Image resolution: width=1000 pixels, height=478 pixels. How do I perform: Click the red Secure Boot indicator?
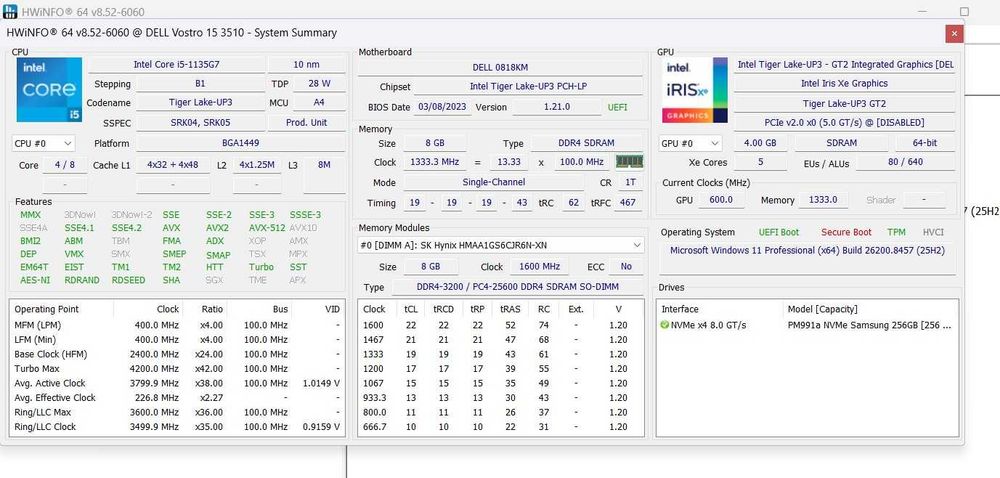tap(846, 232)
